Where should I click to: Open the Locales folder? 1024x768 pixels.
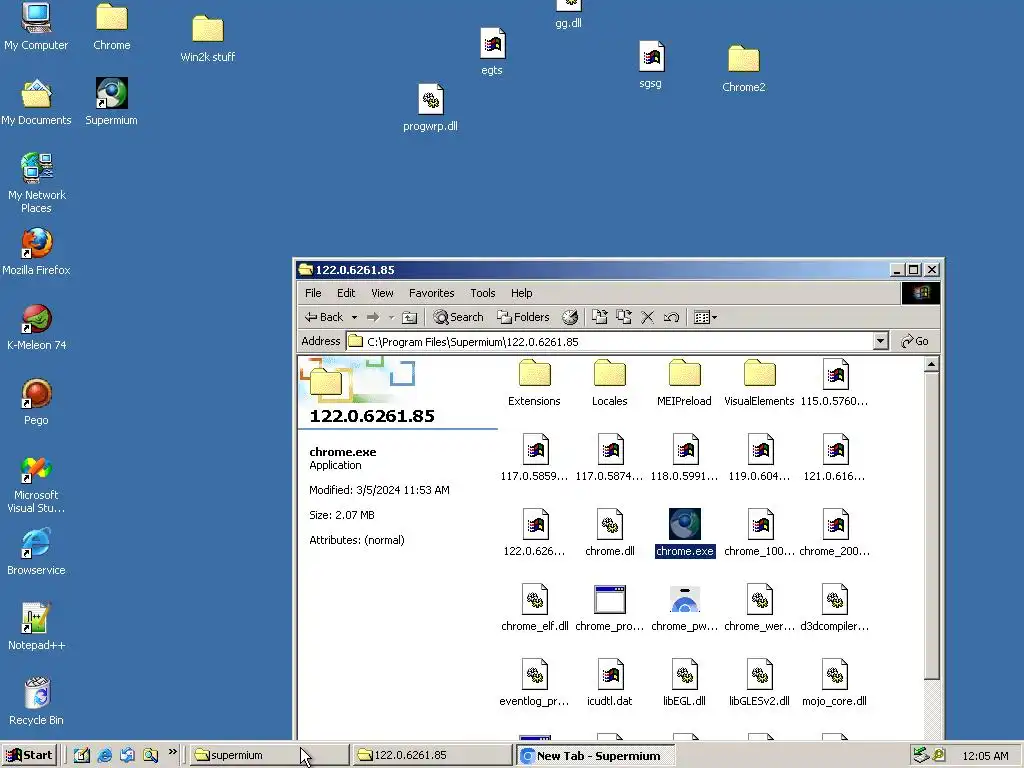click(609, 383)
